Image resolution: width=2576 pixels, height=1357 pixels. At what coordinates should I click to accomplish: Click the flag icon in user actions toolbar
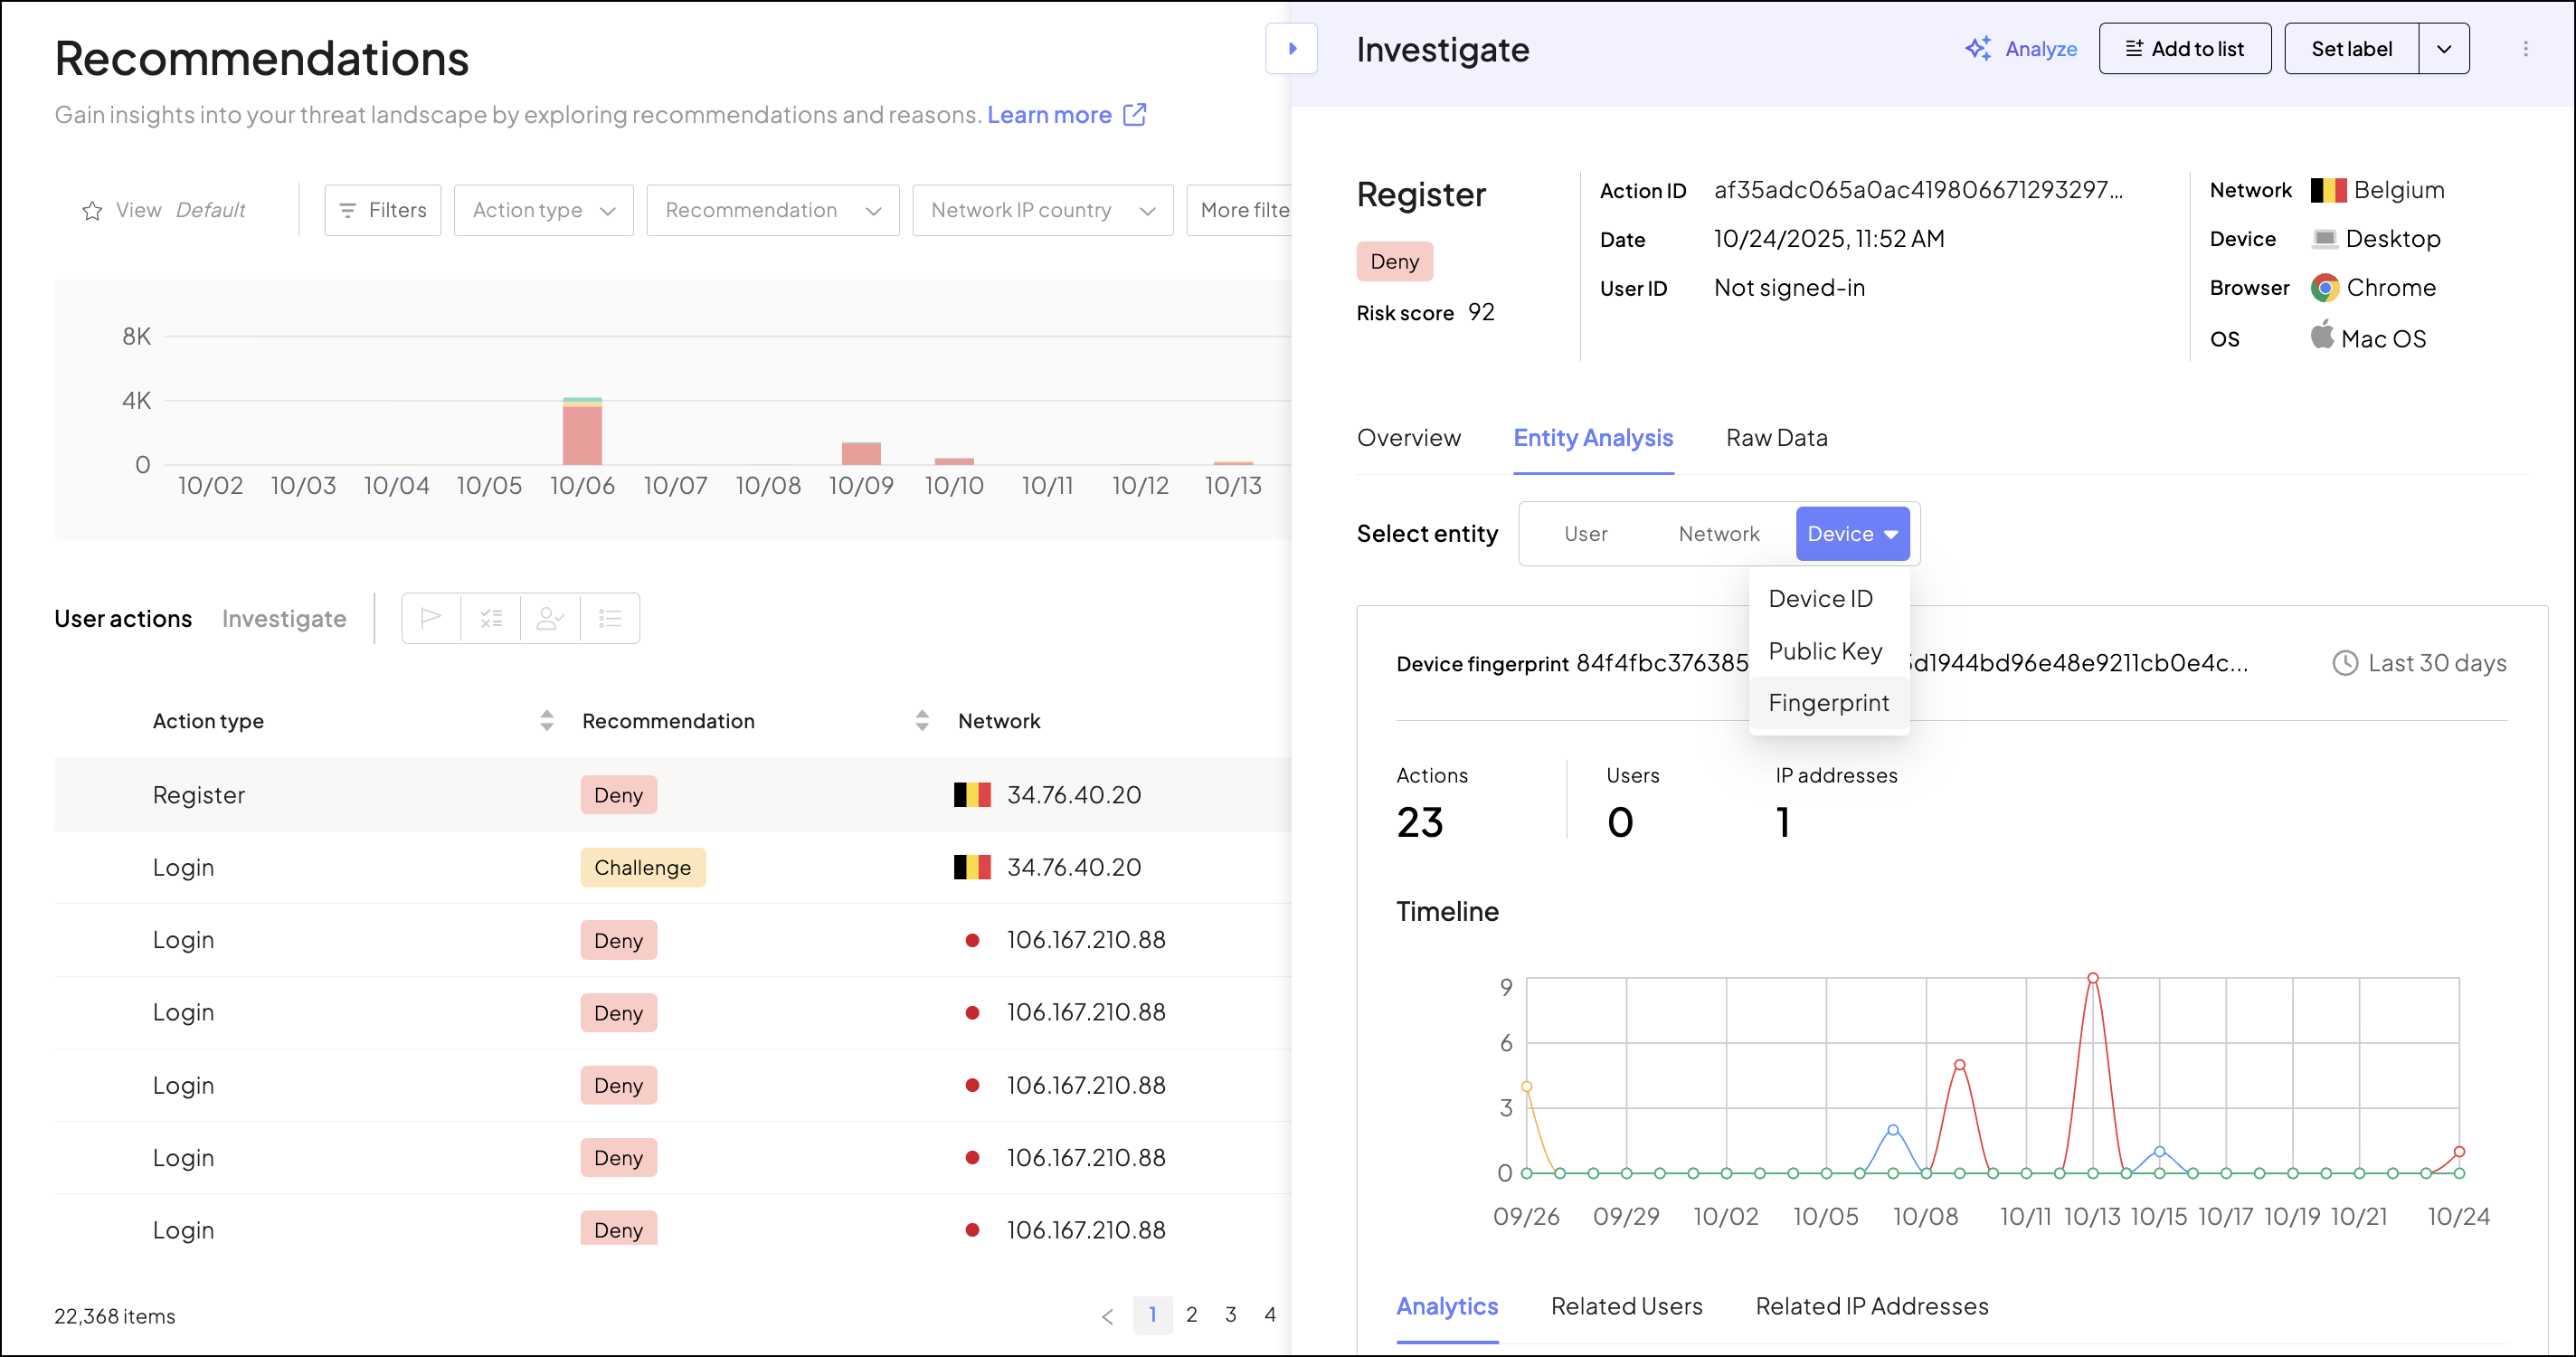click(x=431, y=618)
